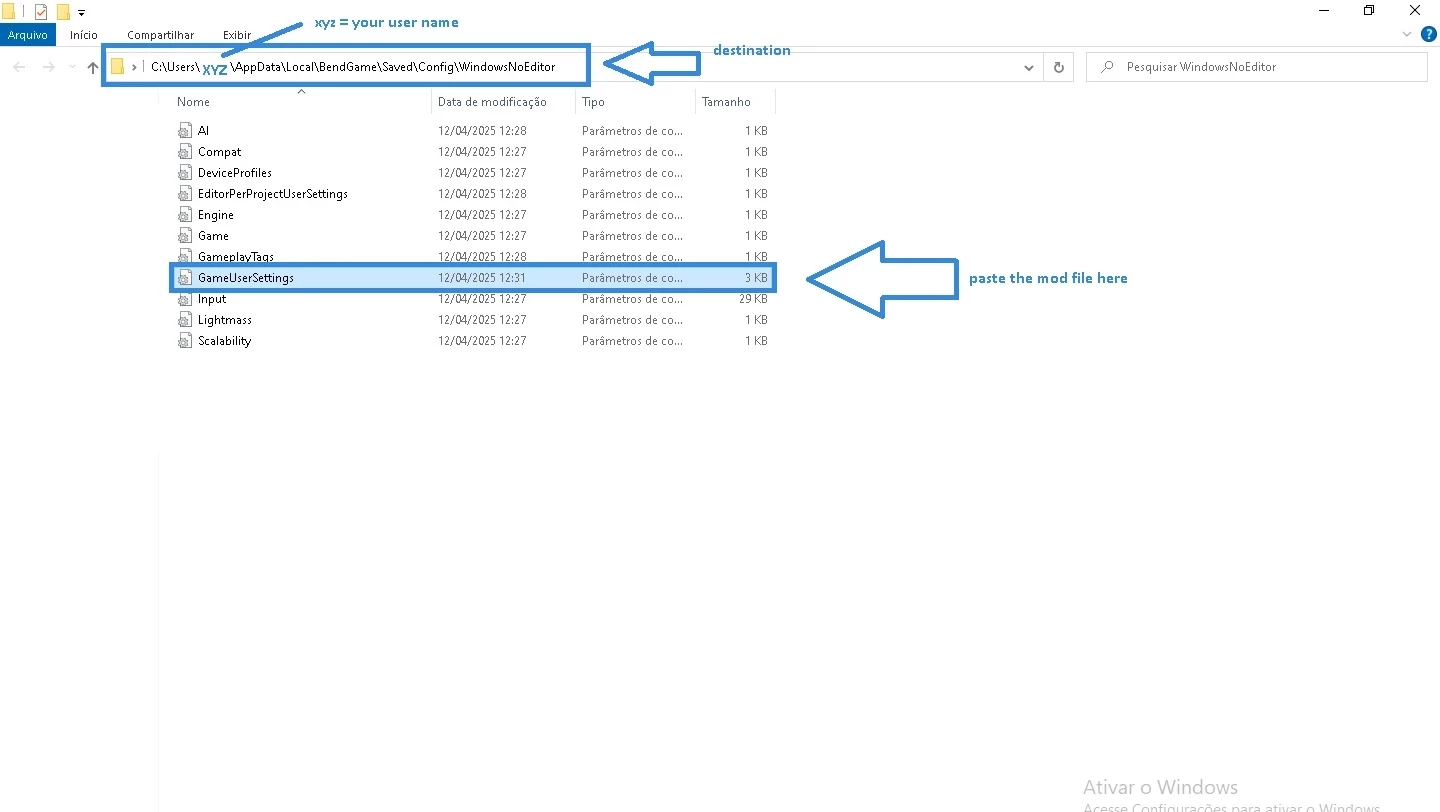Expand the address bar history dropdown

(1029, 68)
